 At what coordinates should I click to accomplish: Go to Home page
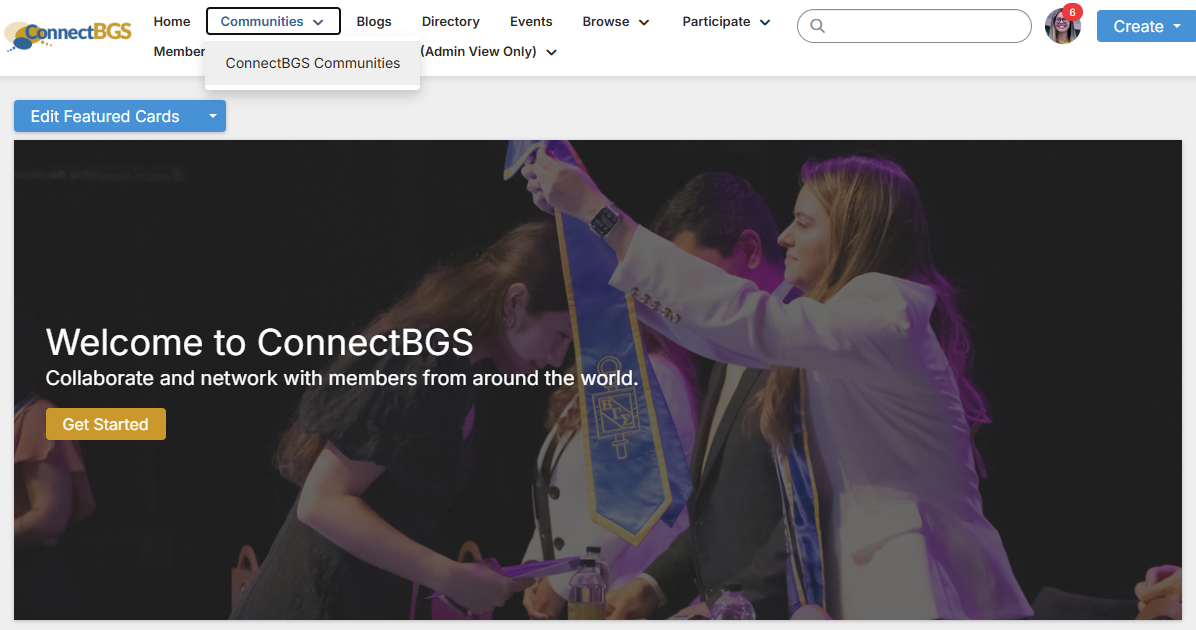tap(172, 21)
